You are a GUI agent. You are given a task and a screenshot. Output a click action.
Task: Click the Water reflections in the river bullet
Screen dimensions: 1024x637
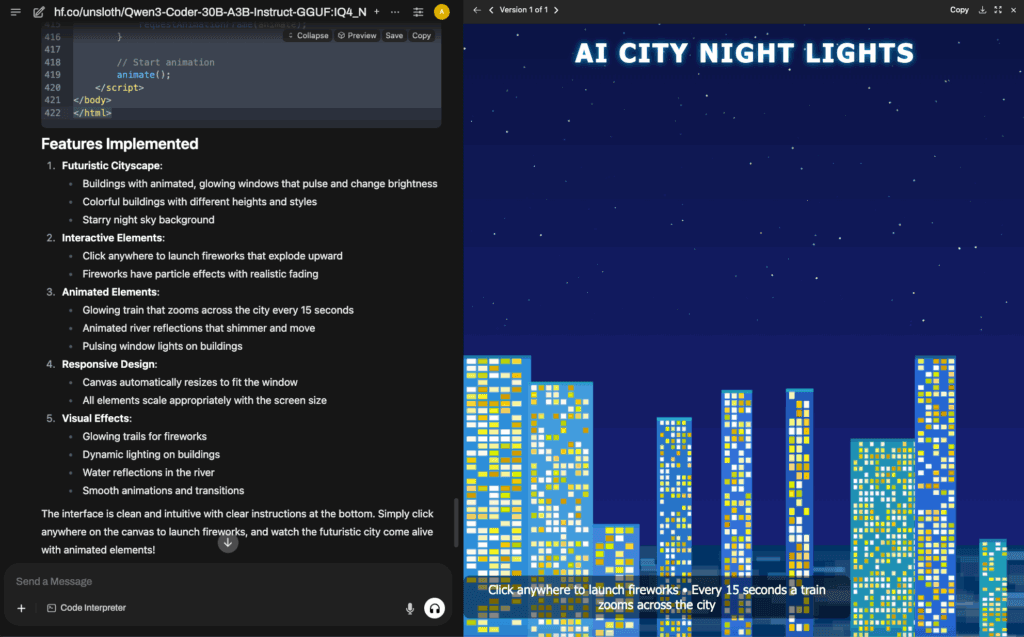pos(148,472)
